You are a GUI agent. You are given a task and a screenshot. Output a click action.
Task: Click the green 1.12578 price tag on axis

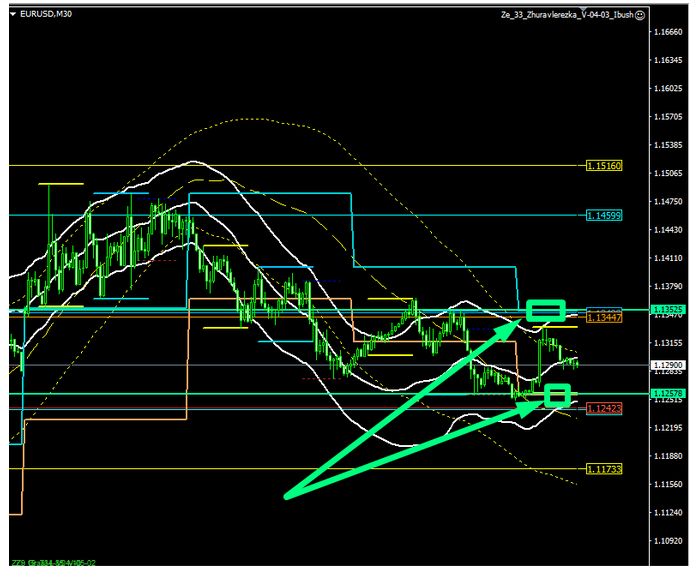(x=668, y=394)
